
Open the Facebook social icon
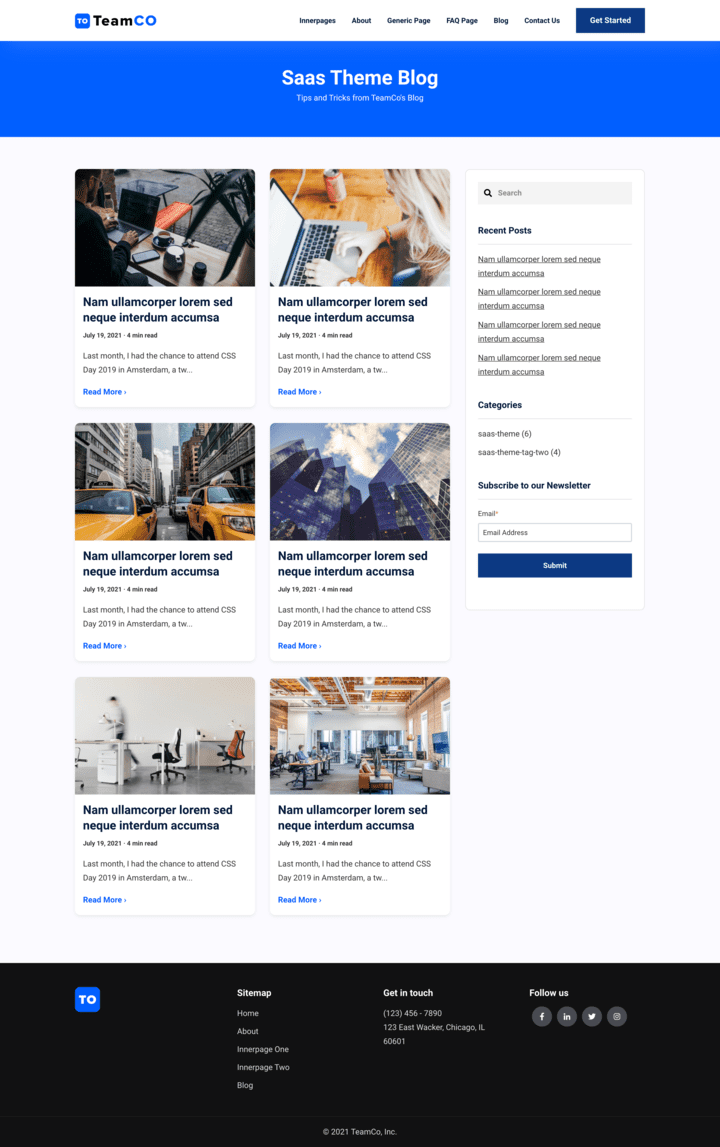541,1017
